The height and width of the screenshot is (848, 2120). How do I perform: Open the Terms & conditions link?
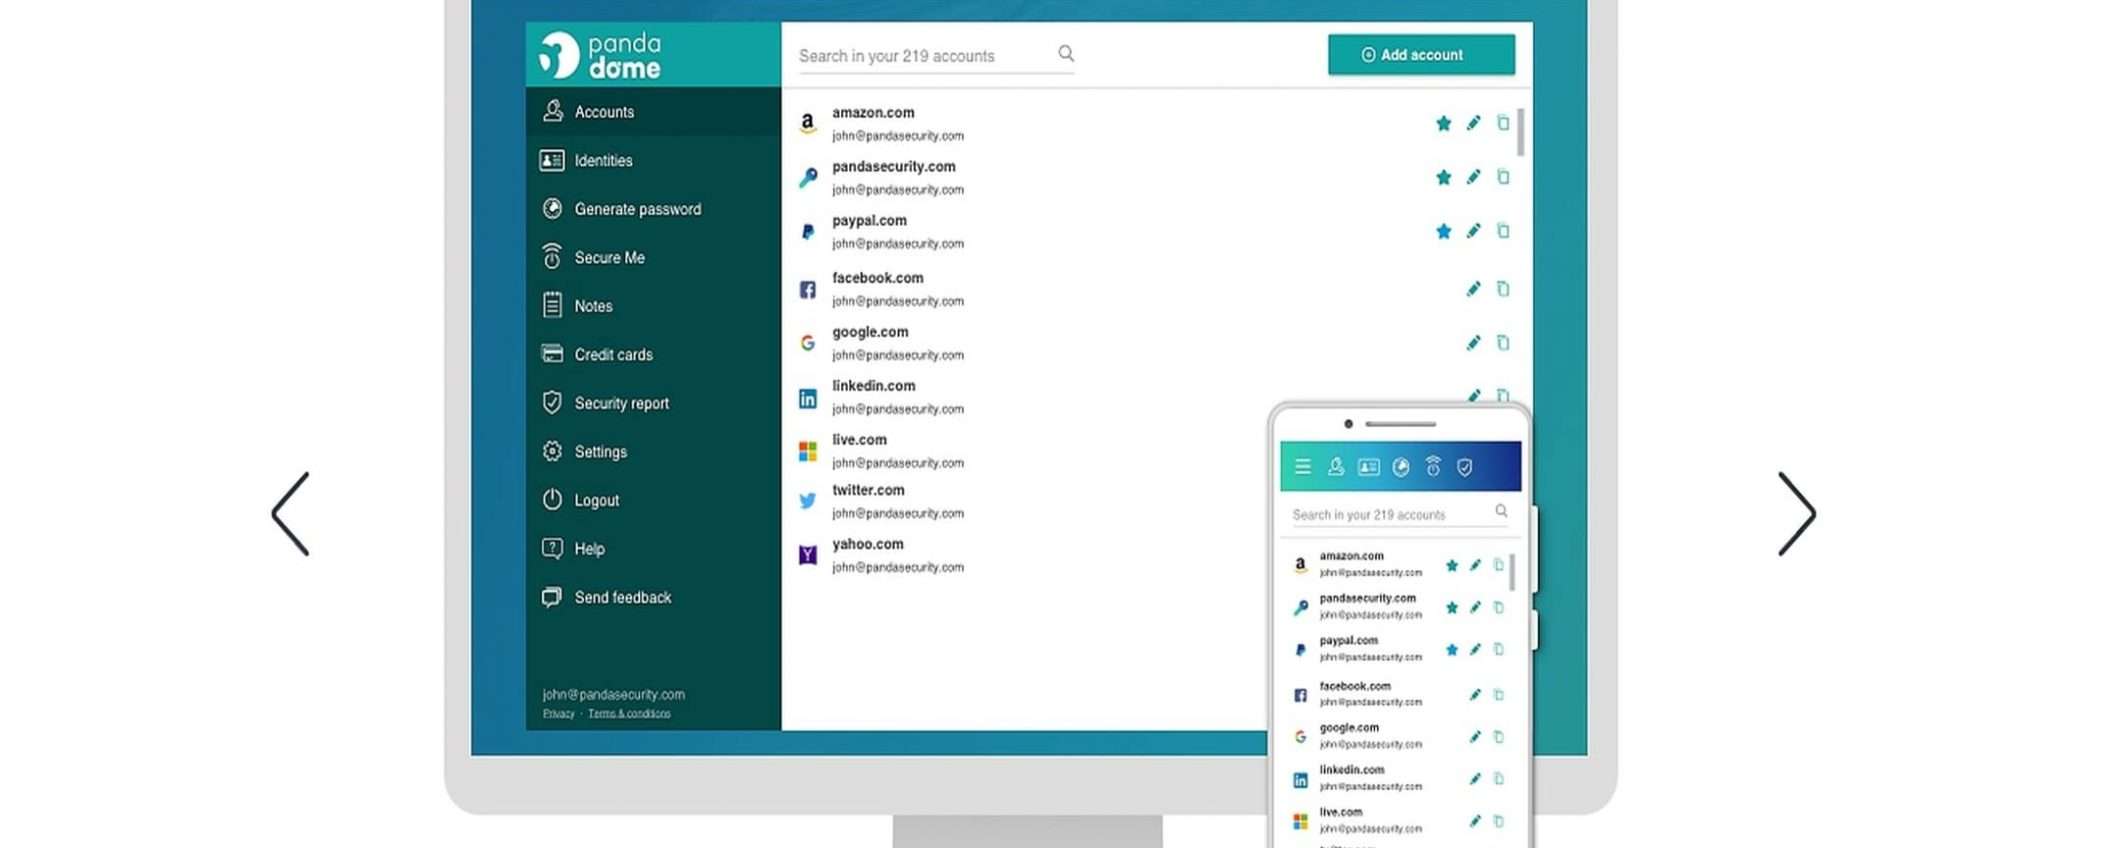pos(629,713)
